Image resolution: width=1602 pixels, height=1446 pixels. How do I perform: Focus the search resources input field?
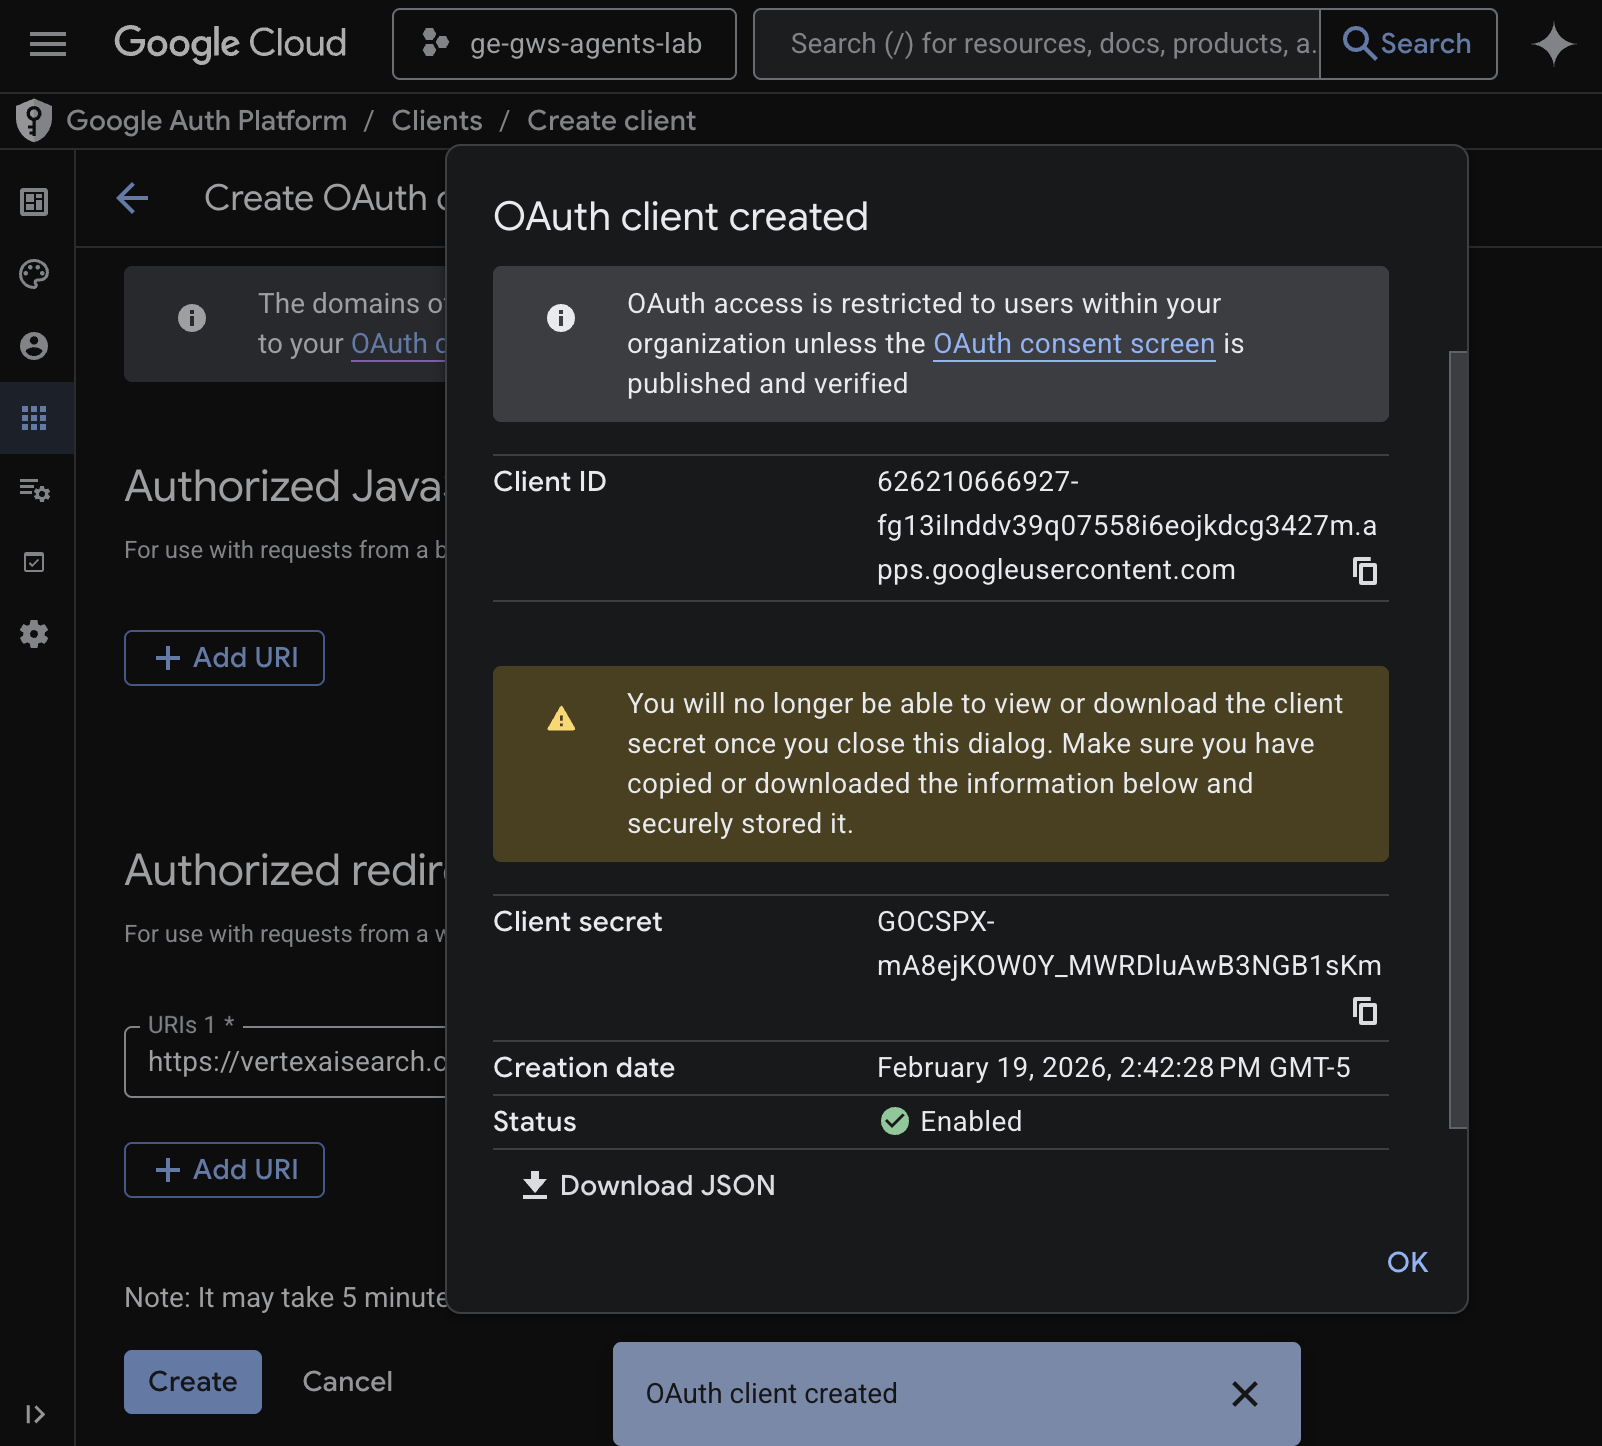coord(1036,44)
